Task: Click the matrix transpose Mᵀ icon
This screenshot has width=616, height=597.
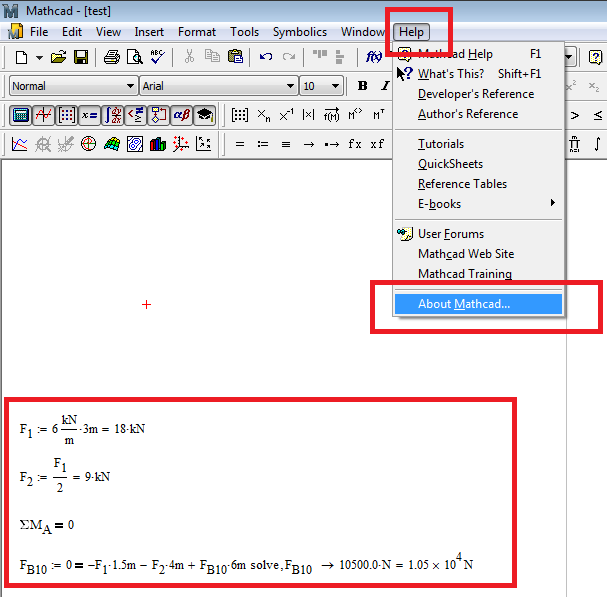Action: click(378, 115)
